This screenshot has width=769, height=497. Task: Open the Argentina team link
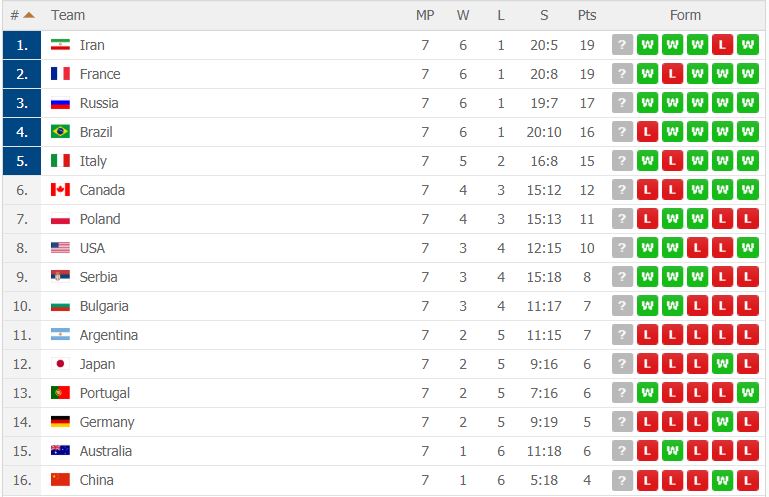click(109, 335)
